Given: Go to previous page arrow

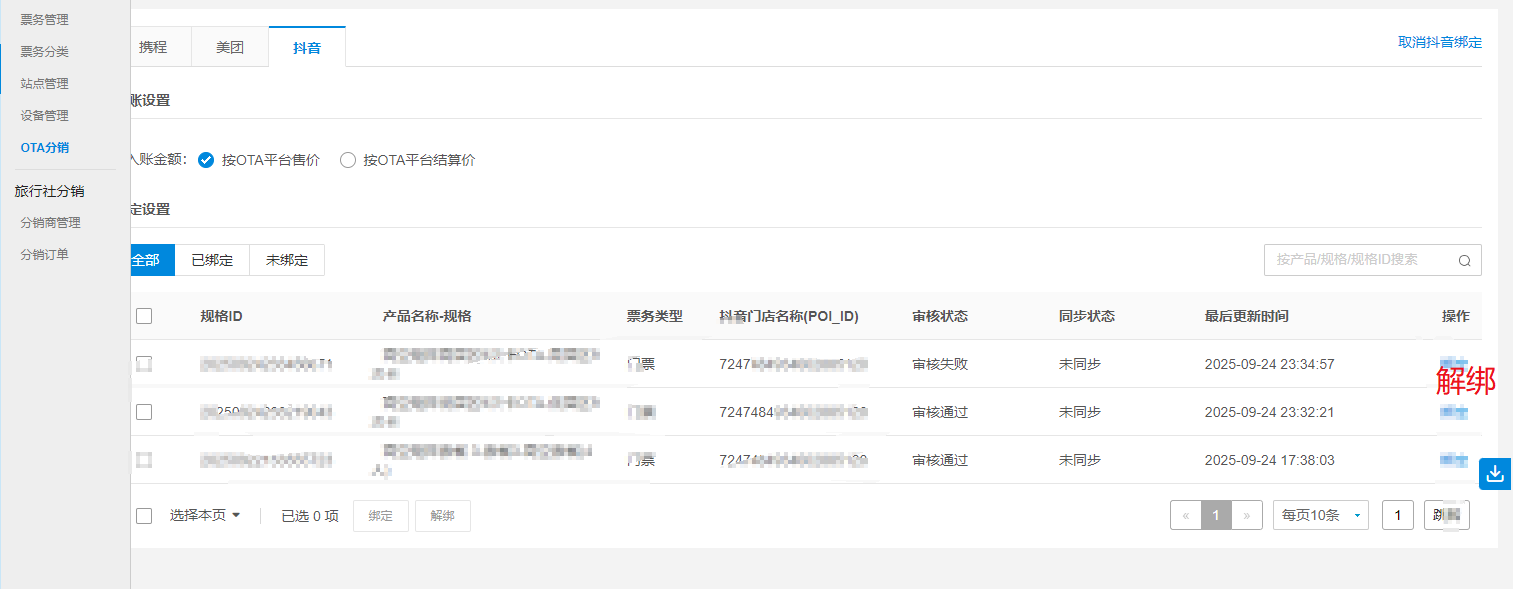Looking at the screenshot, I should click(1185, 516).
